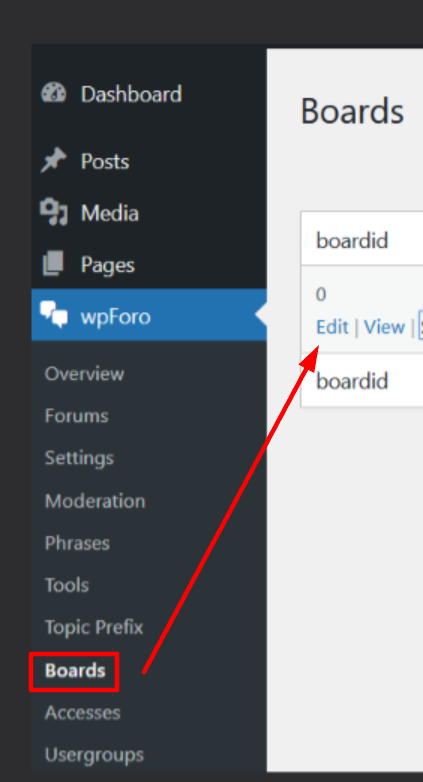Click the Pages stacked-sheets icon

point(53,264)
